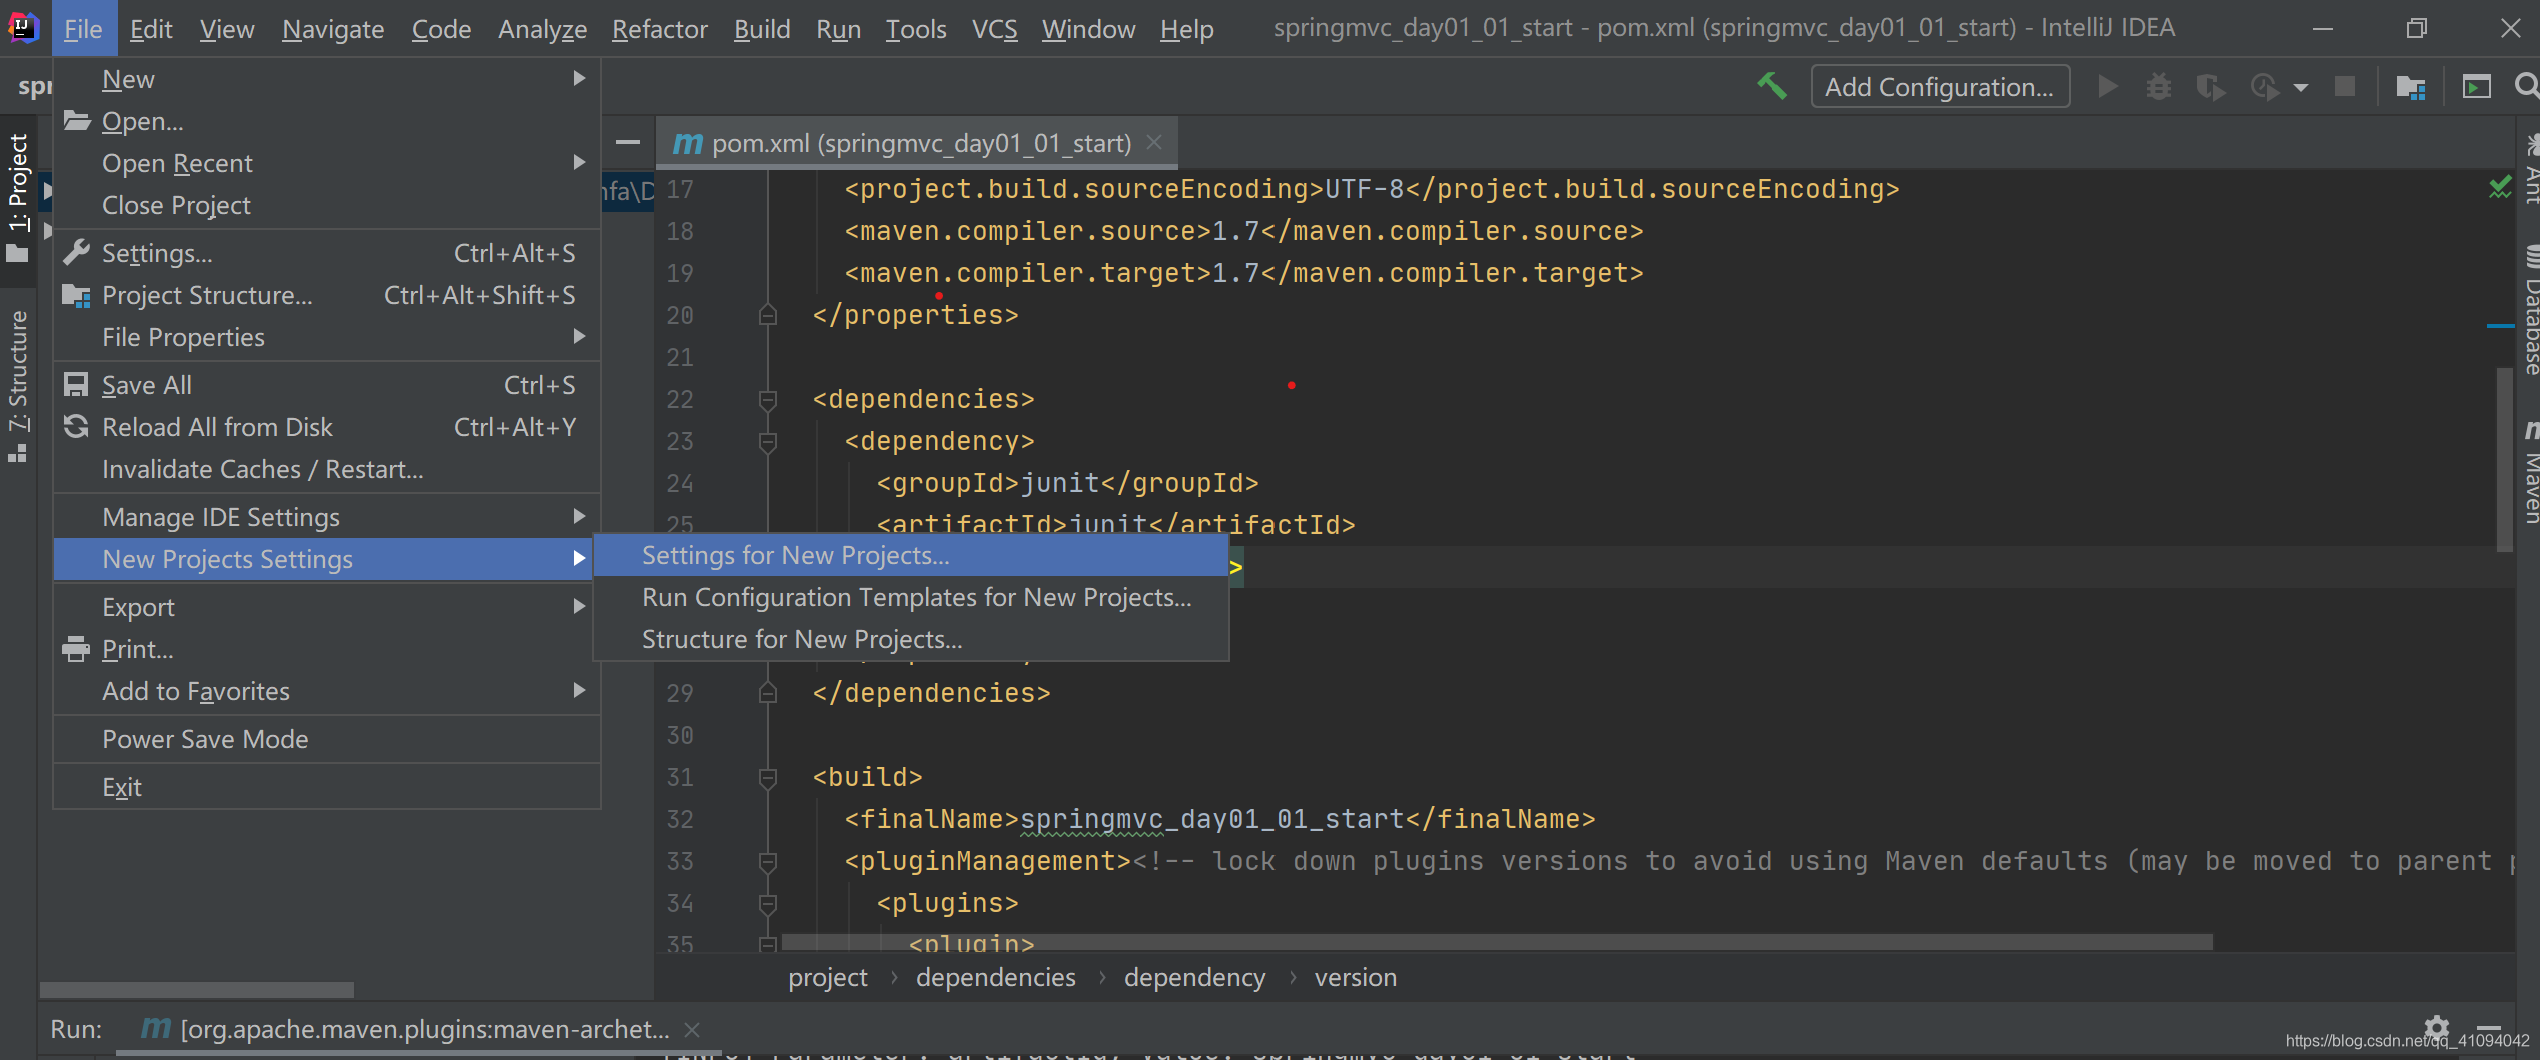The height and width of the screenshot is (1060, 2540).
Task: Open the Z: Structure tool window
Action: point(19,385)
